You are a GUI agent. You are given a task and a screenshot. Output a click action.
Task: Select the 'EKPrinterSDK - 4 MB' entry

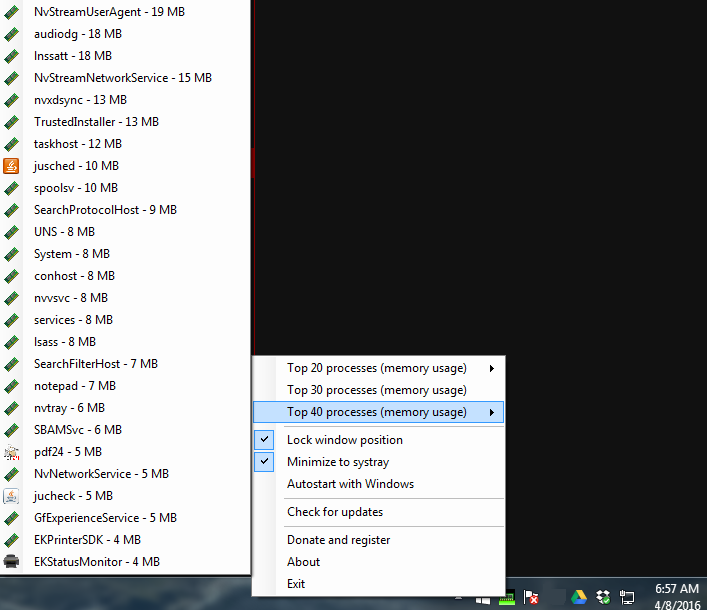click(125, 540)
